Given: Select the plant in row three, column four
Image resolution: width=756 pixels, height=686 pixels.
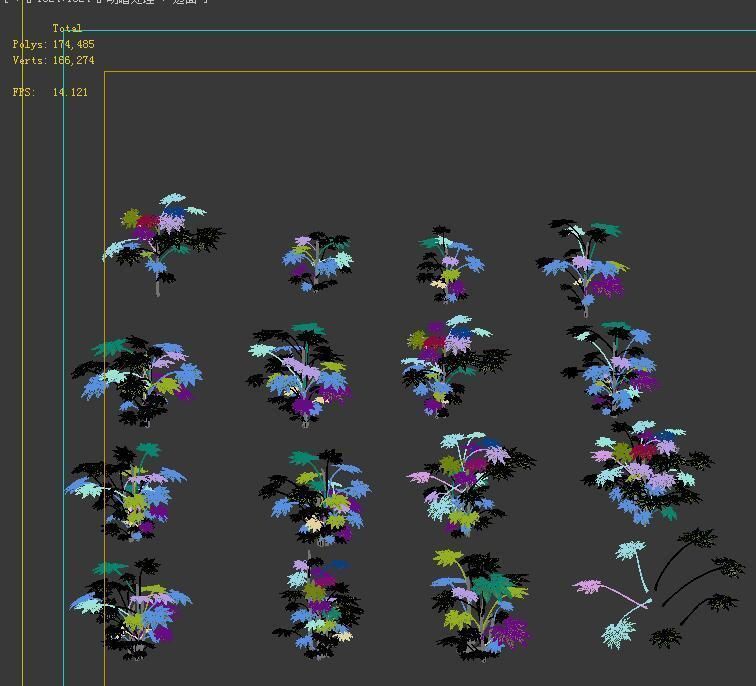Looking at the screenshot, I should pos(647,472).
